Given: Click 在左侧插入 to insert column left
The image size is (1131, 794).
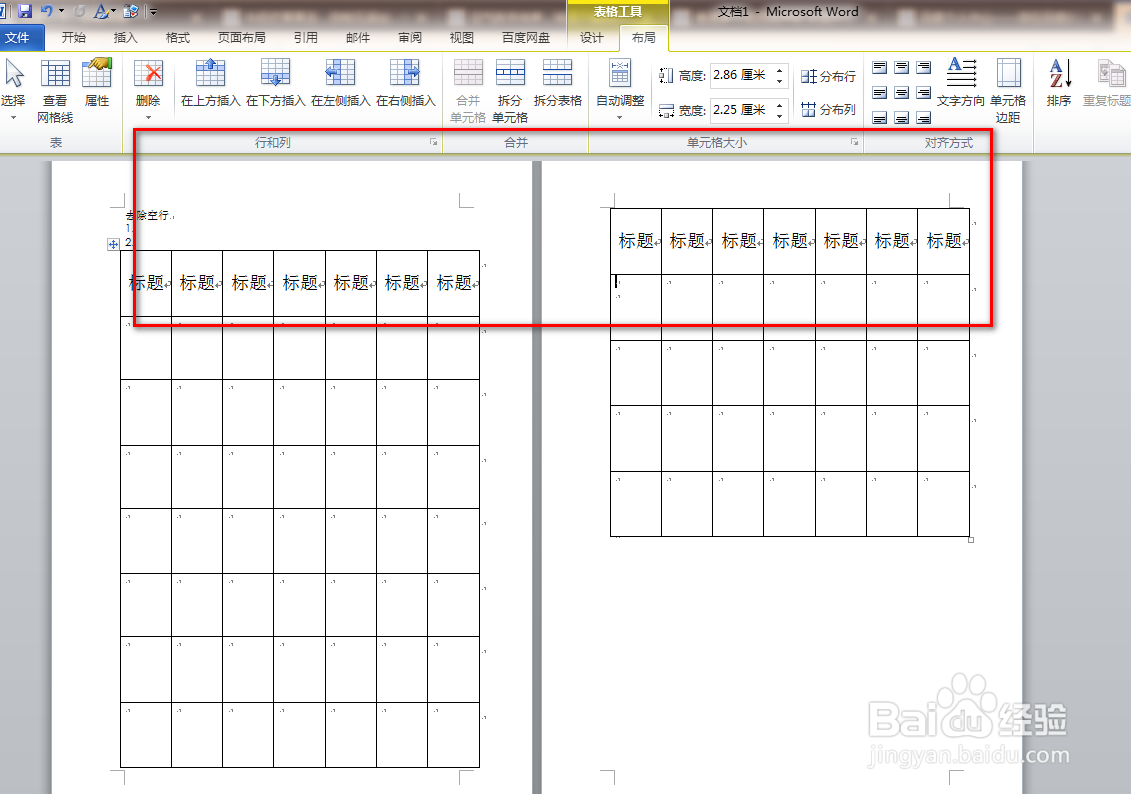Looking at the screenshot, I should [340, 83].
